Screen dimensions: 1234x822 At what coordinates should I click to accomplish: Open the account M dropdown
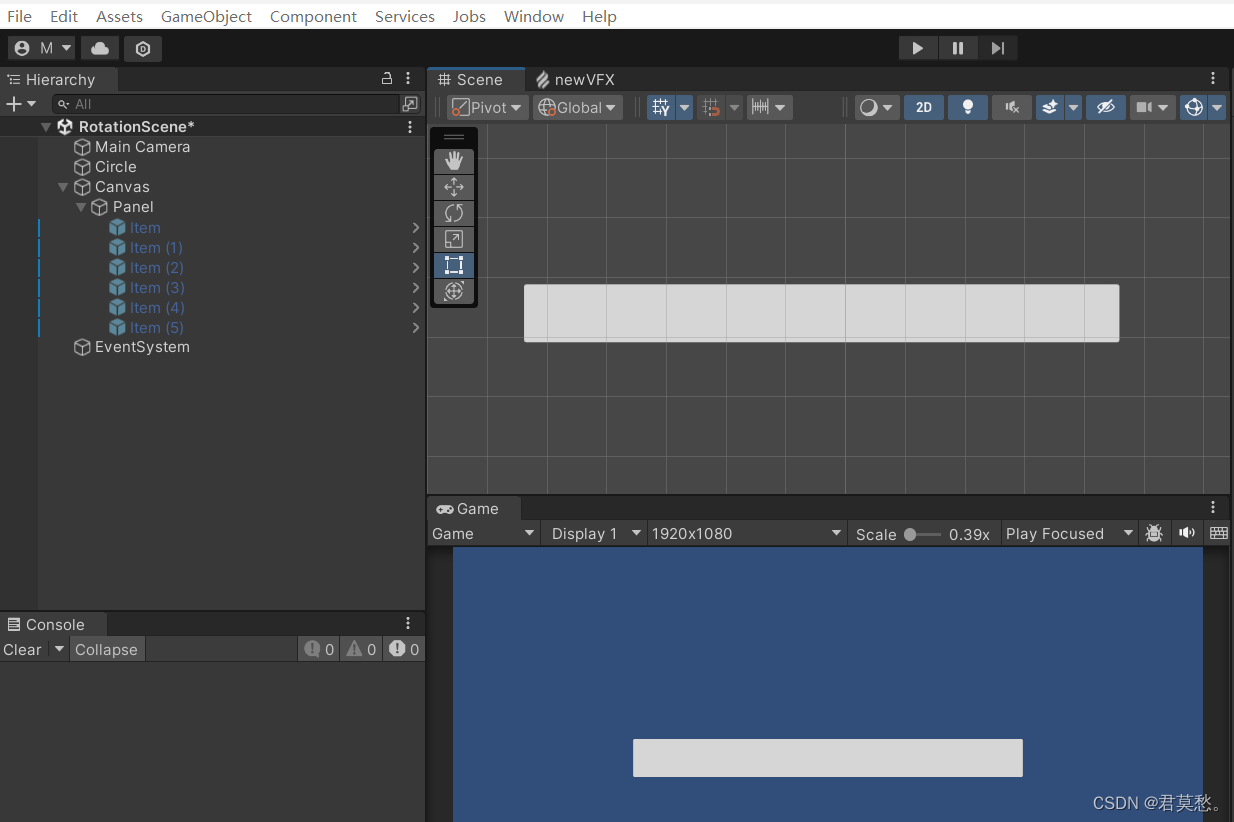pyautogui.click(x=42, y=48)
